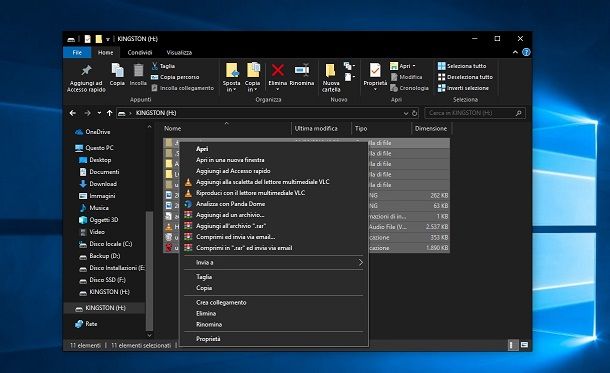This screenshot has height=373, width=610.
Task: Click Incolla collegamento in ribbon
Action: point(182,88)
